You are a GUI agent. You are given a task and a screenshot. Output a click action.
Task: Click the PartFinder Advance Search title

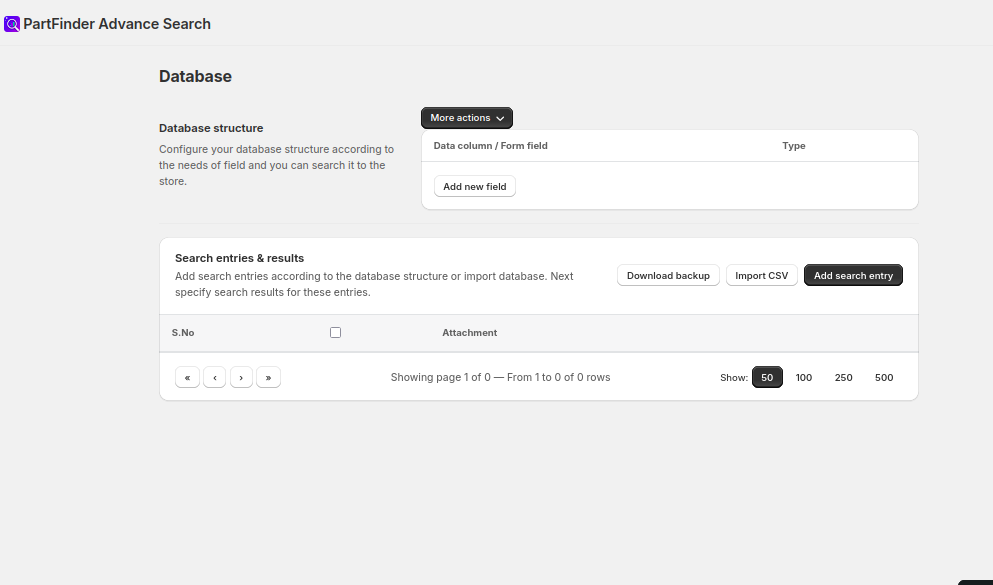(117, 24)
